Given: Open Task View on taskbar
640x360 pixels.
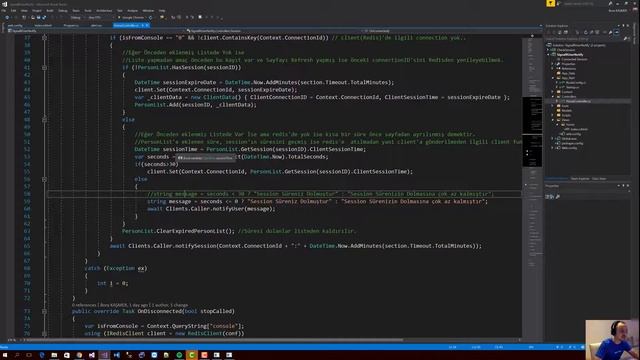Looking at the screenshot, I should [x=29, y=355].
